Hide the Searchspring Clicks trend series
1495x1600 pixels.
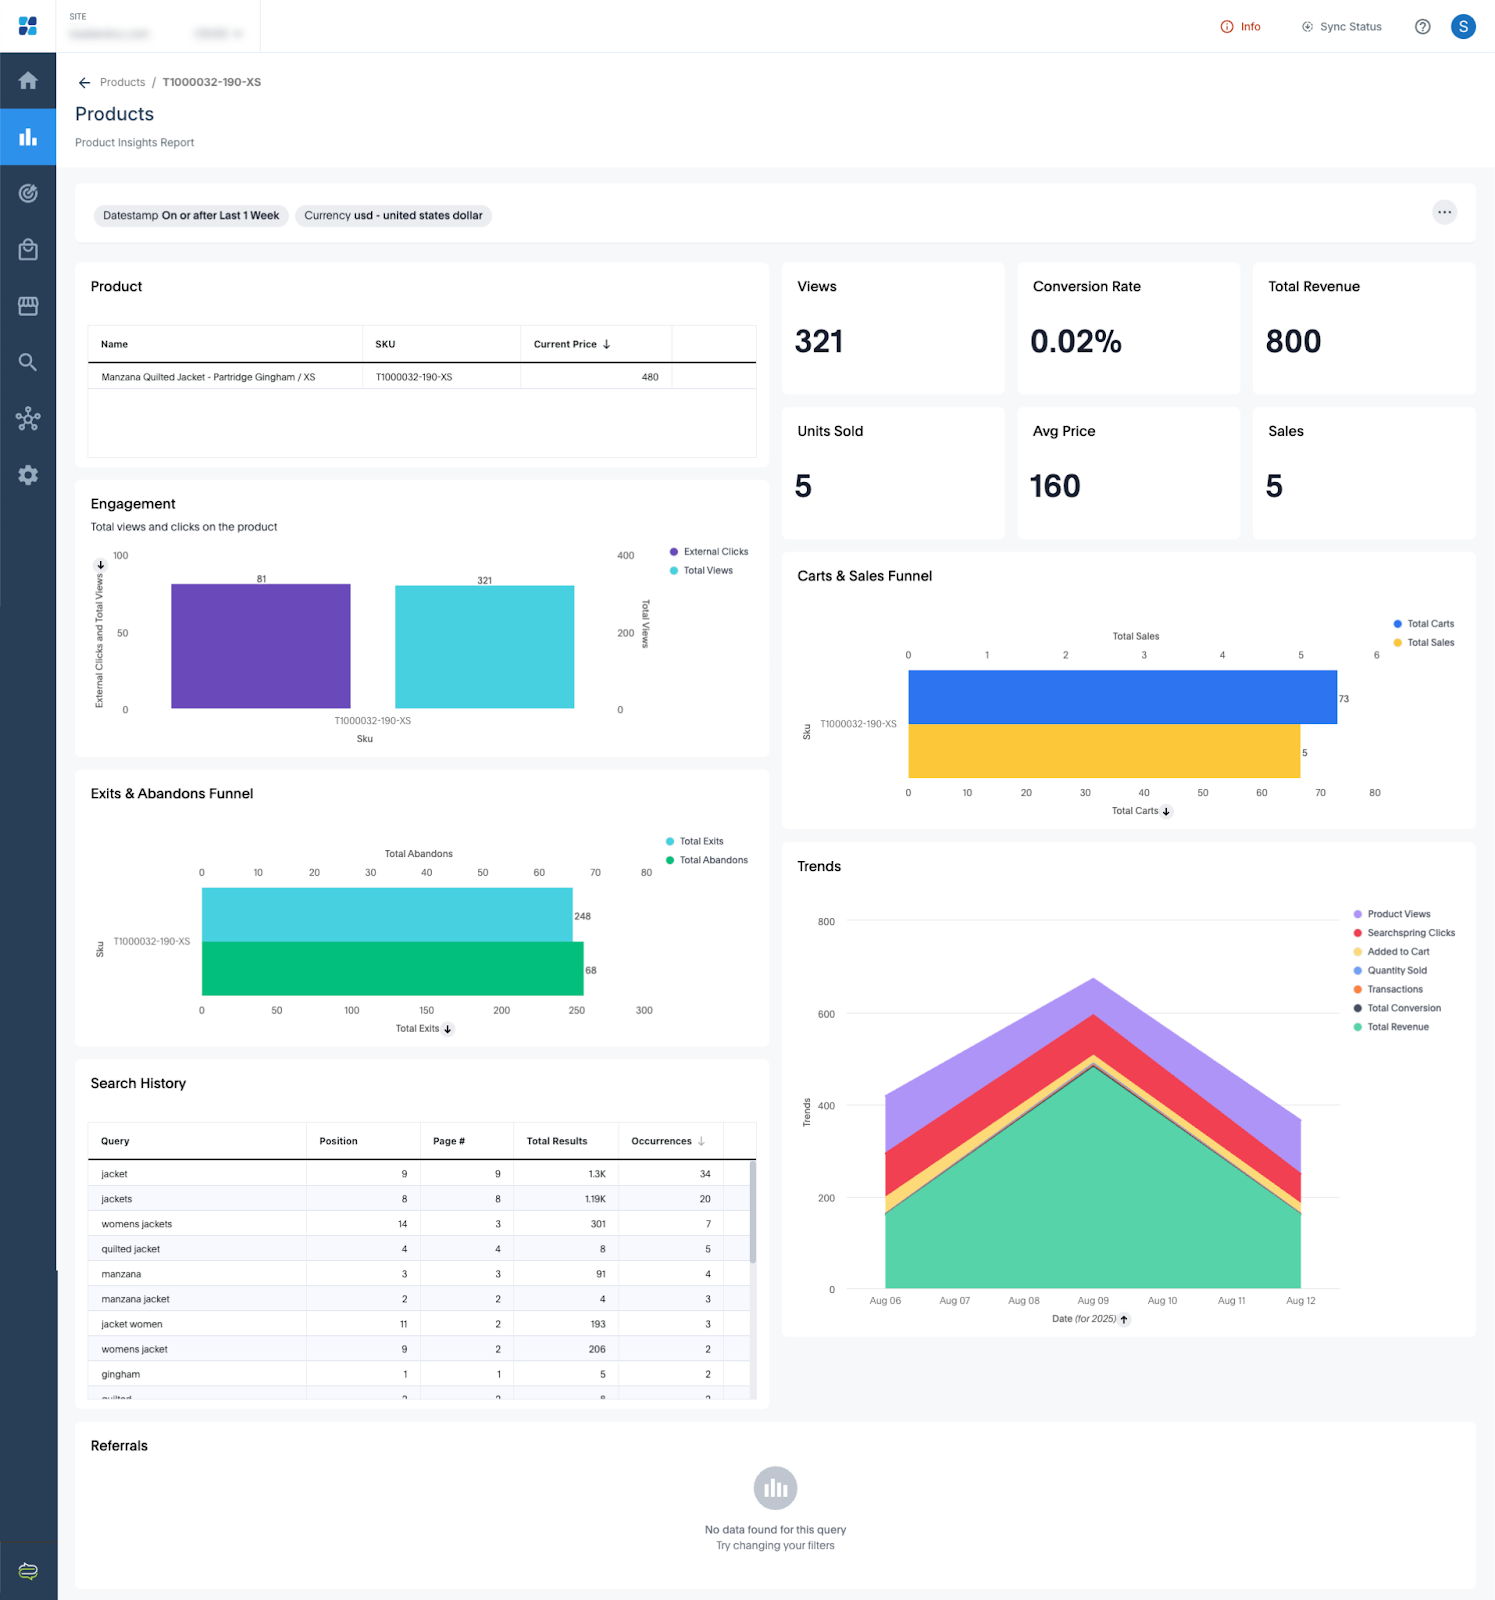pyautogui.click(x=1410, y=933)
